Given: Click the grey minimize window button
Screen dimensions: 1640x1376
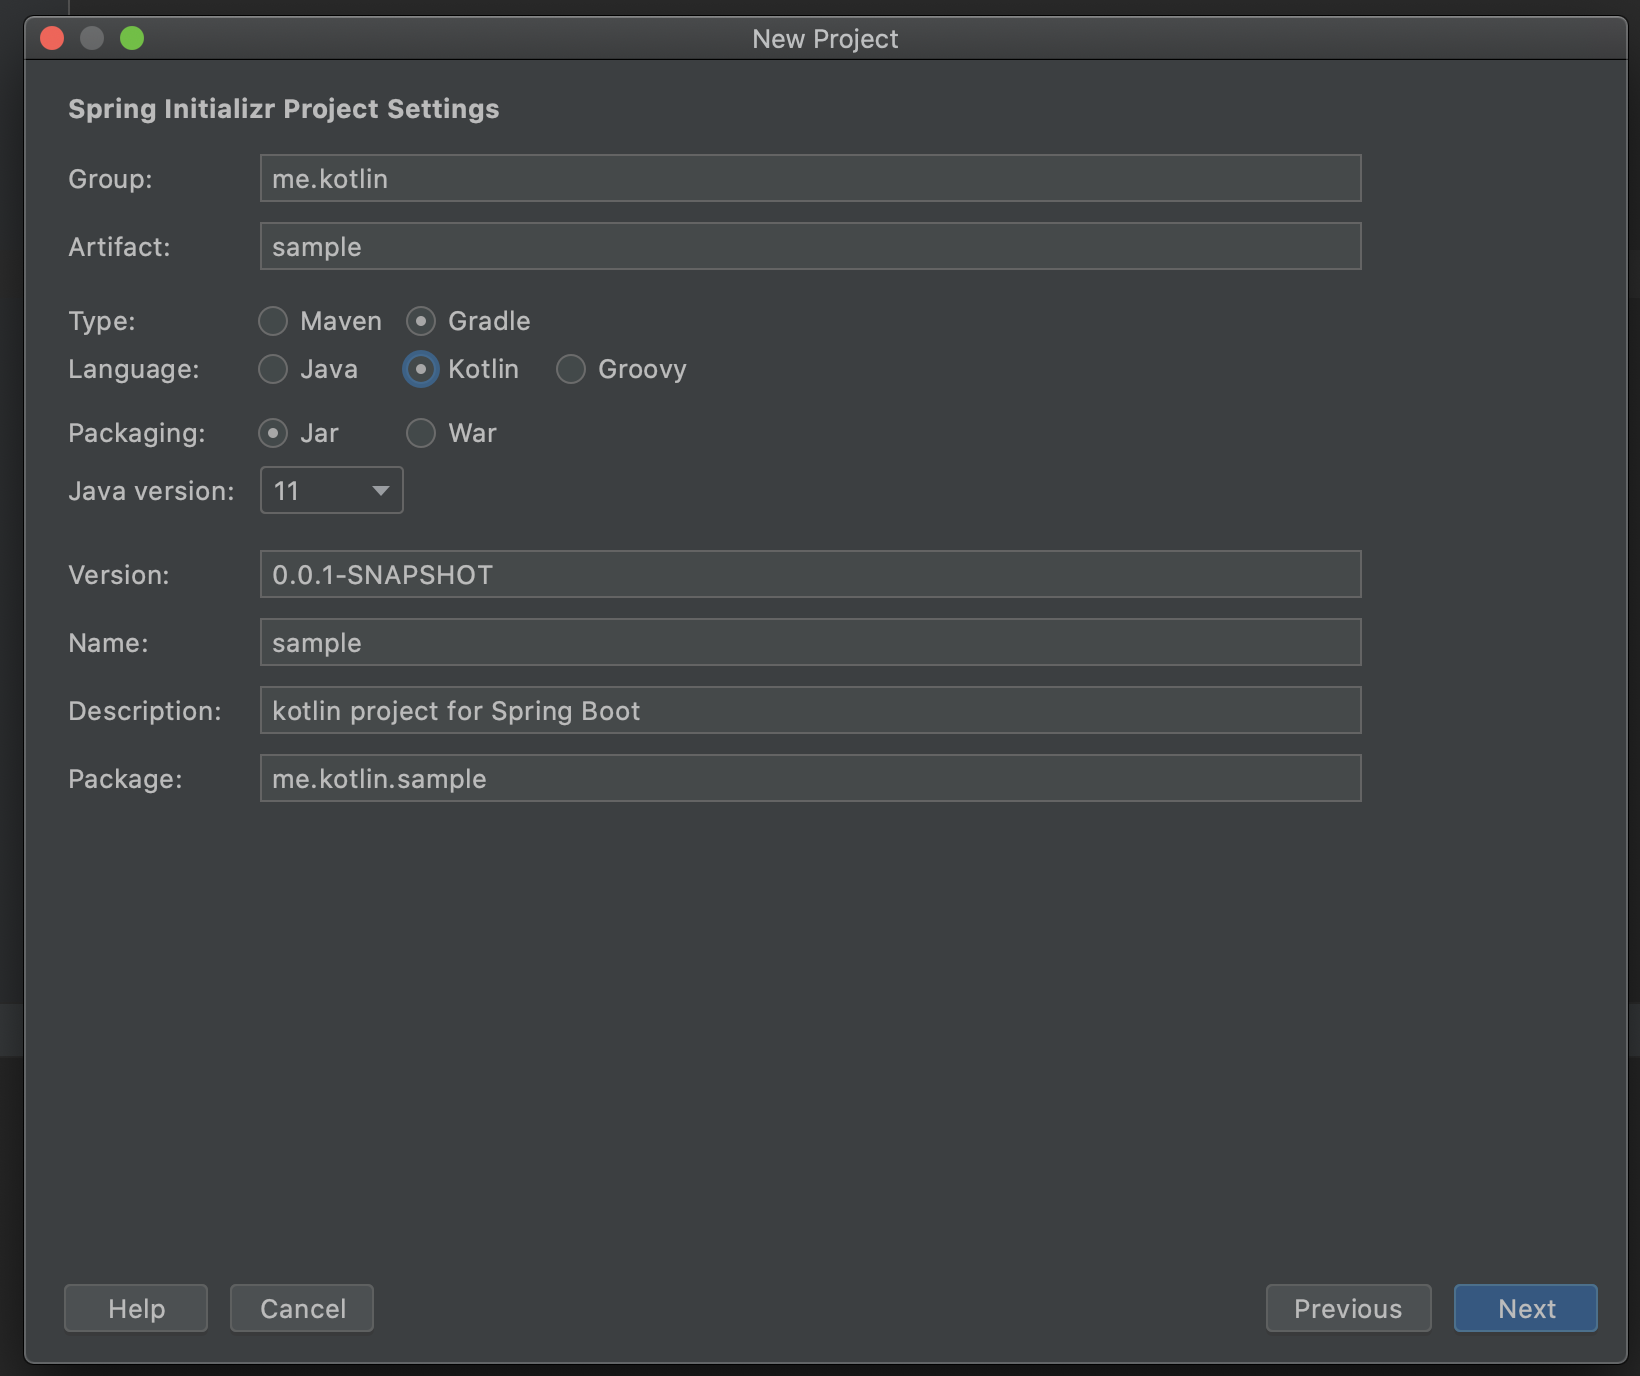Looking at the screenshot, I should tap(92, 38).
